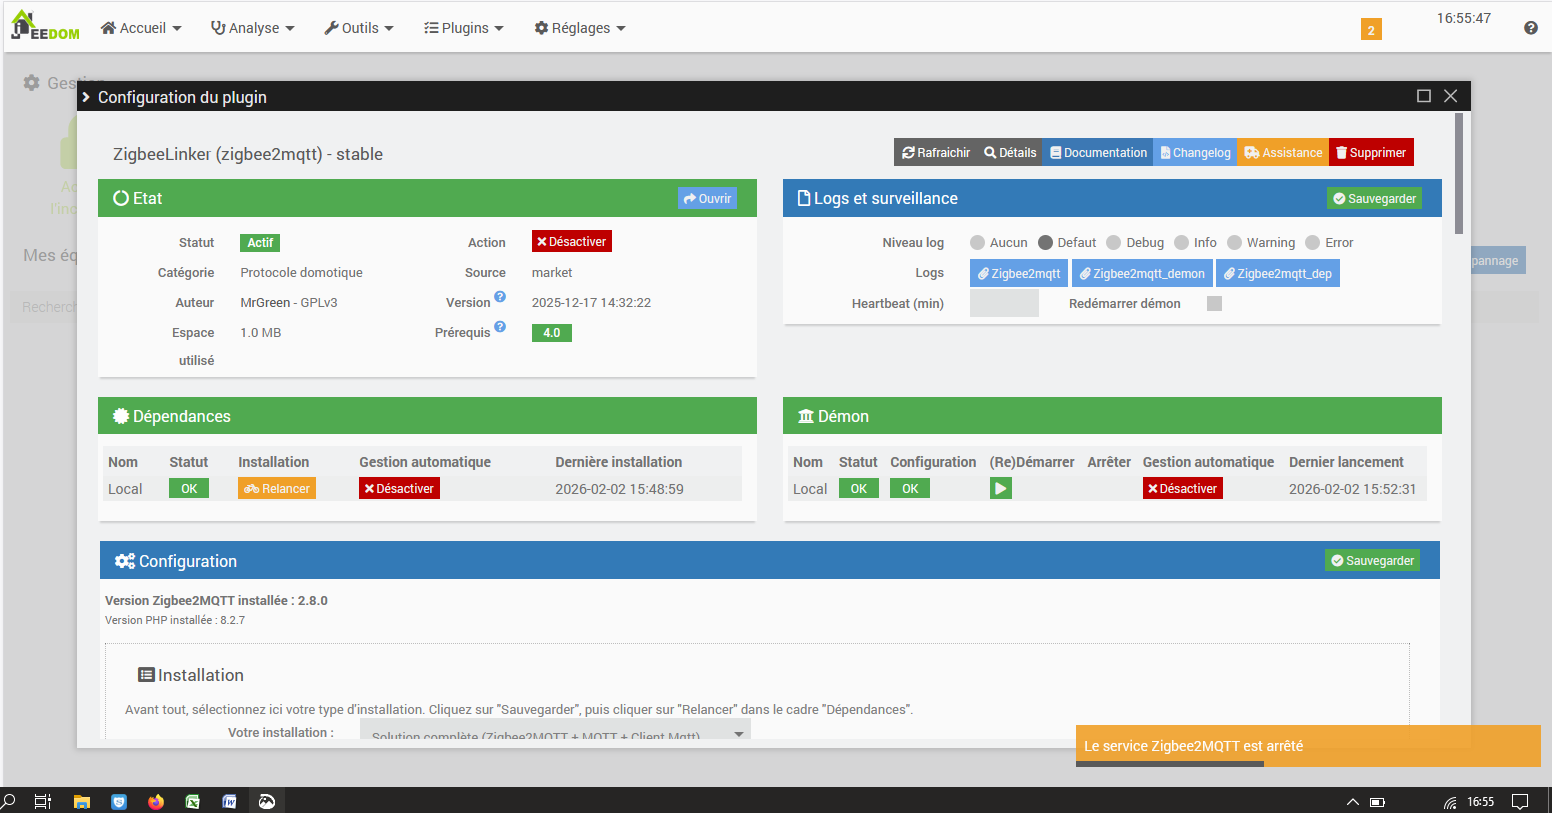The width and height of the screenshot is (1552, 813).
Task: Click the help icon next to Prérequis
Action: click(x=500, y=327)
